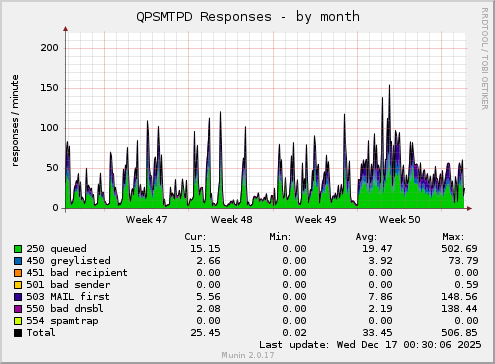The width and height of the screenshot is (495, 364).
Task: Click the 250 queued average value 19.47
Action: pos(377,249)
